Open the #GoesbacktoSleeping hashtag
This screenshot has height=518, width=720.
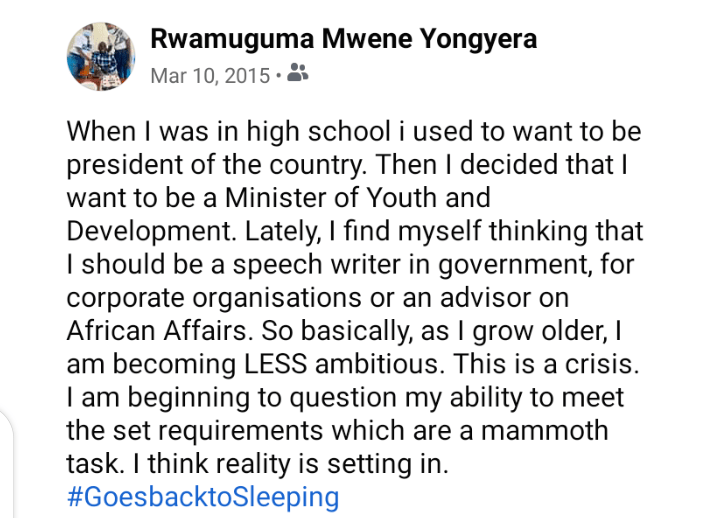(x=203, y=496)
